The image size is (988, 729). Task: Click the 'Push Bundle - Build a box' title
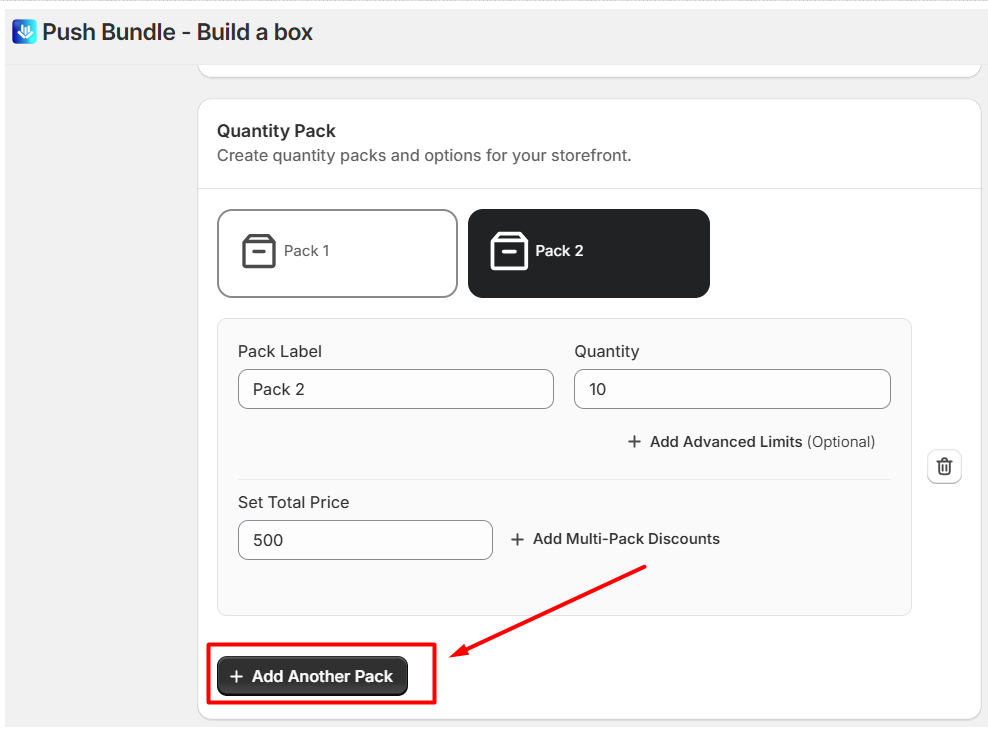177,32
